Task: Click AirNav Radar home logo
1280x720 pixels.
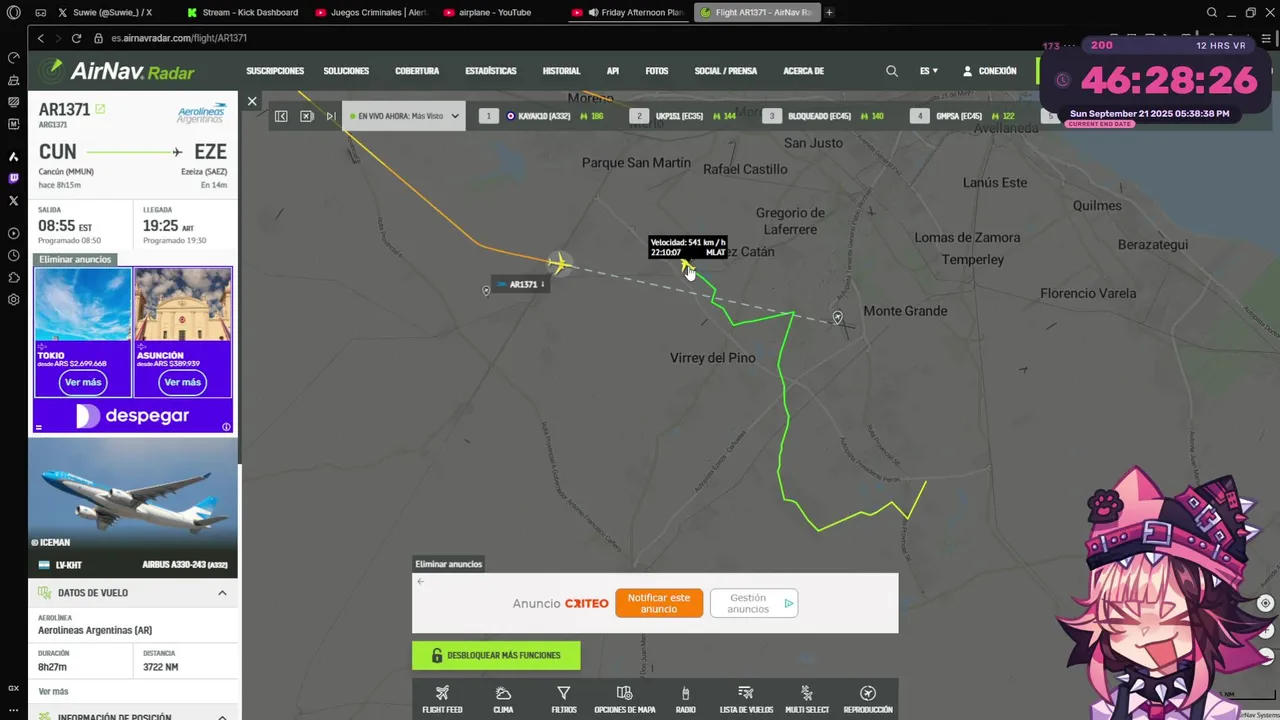Action: (x=117, y=71)
